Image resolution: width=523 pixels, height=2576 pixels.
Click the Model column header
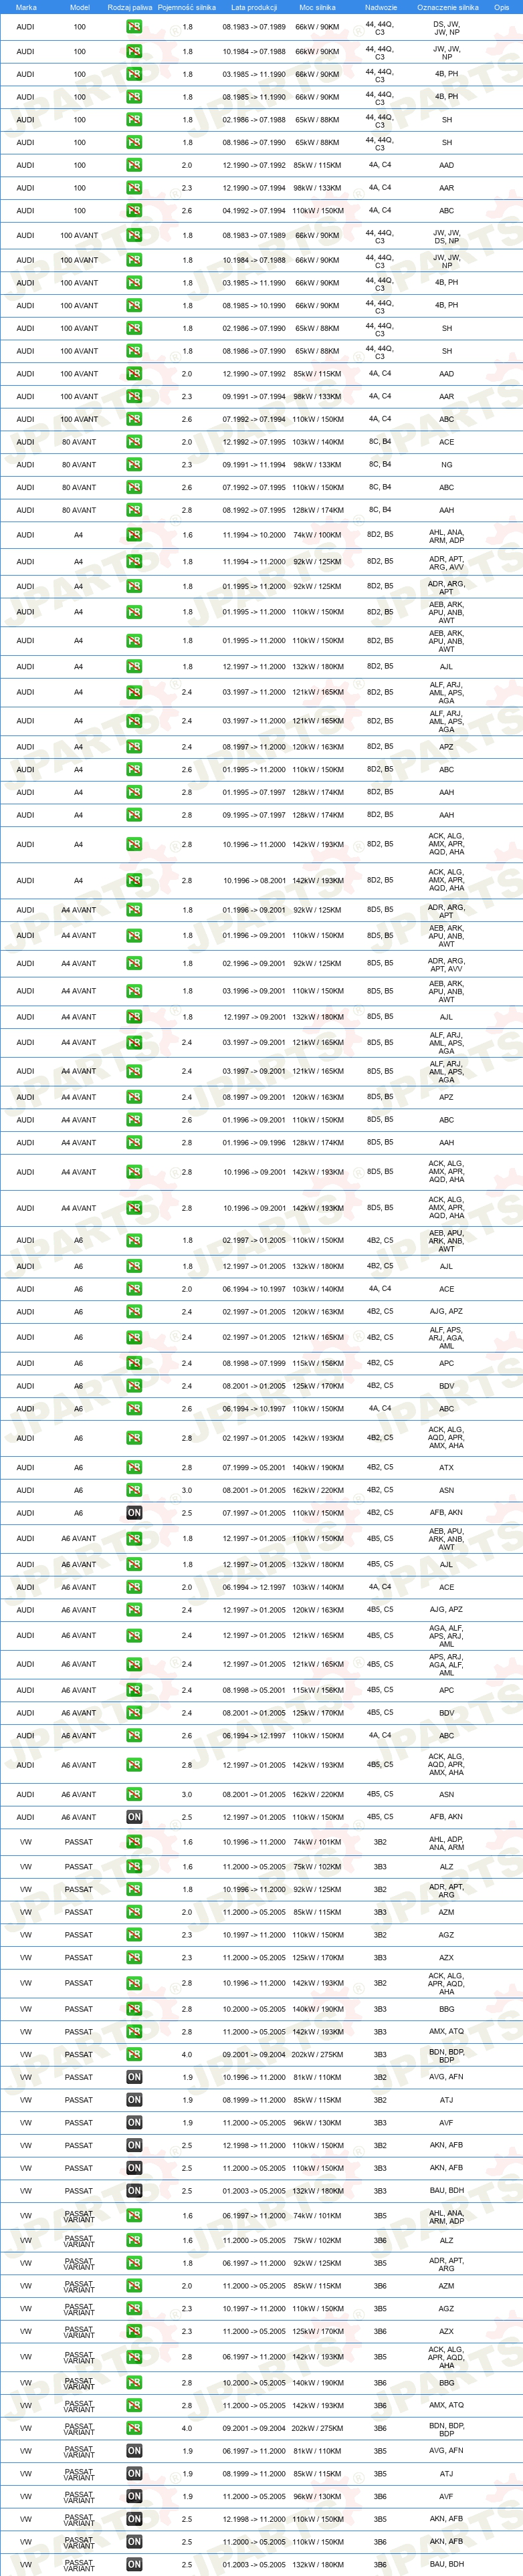[x=79, y=7]
